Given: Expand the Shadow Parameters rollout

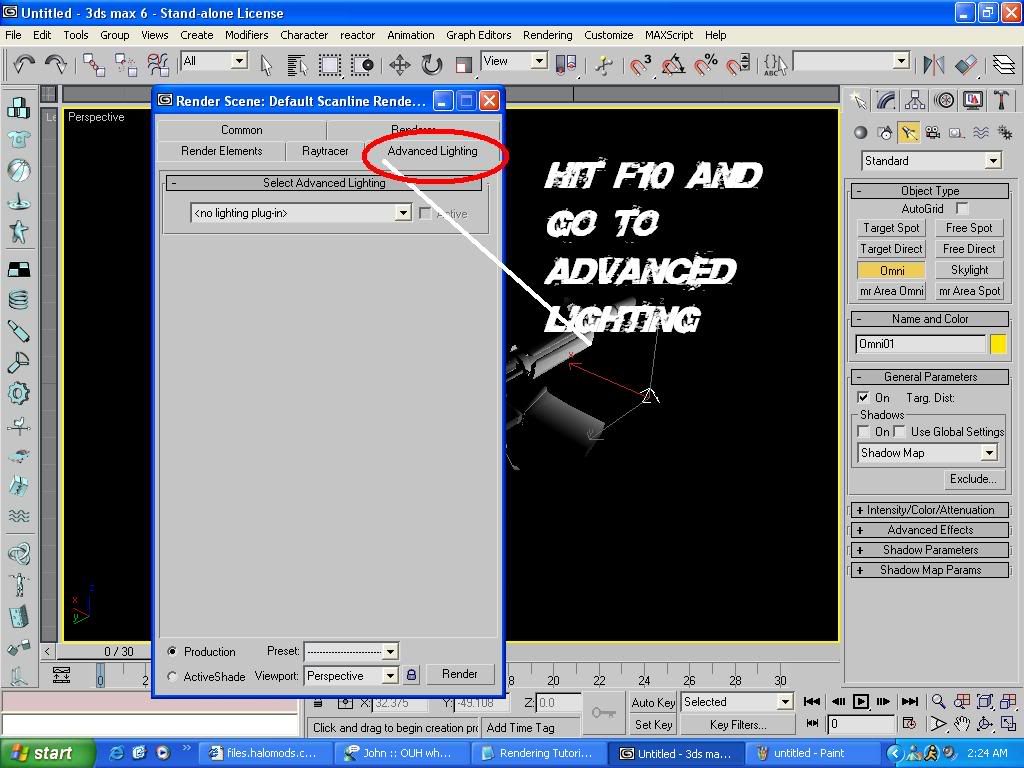Looking at the screenshot, I should (930, 550).
